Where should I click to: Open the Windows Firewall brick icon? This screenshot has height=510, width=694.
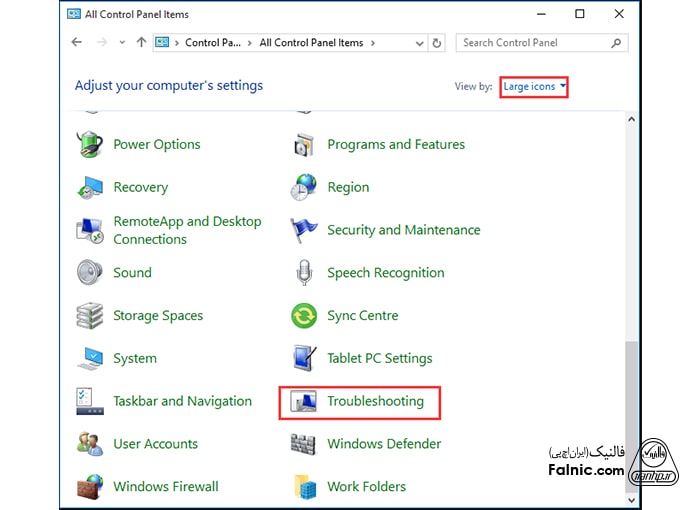[90, 487]
